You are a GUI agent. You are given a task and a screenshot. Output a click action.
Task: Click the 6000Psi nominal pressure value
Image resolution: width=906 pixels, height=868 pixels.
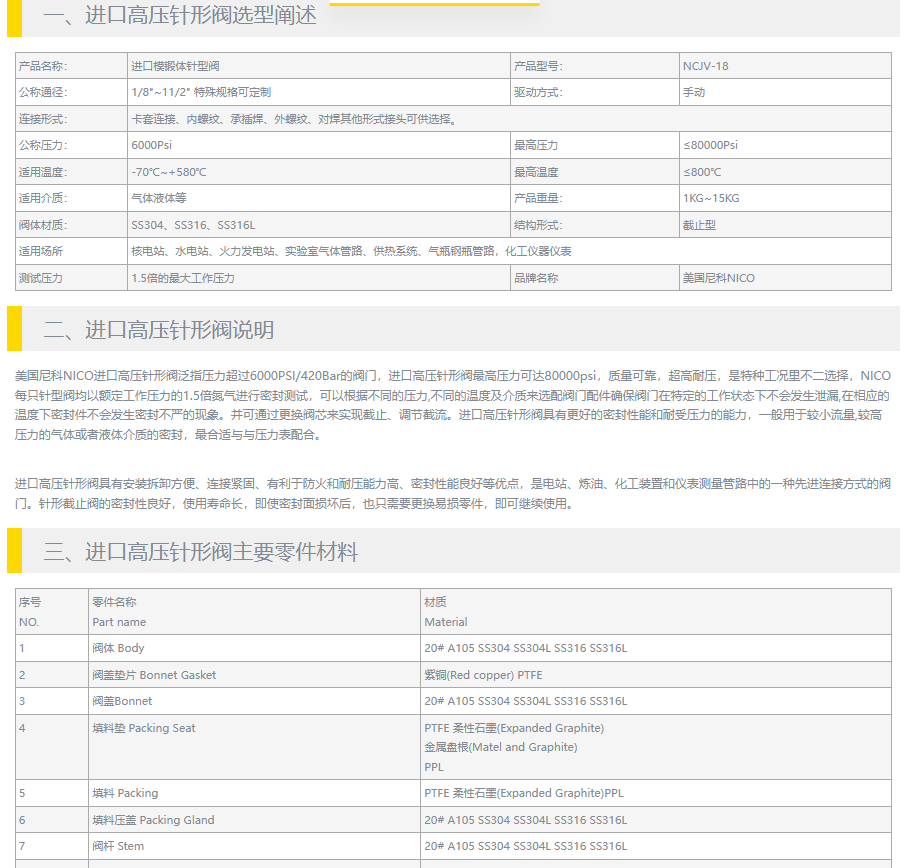pyautogui.click(x=154, y=145)
